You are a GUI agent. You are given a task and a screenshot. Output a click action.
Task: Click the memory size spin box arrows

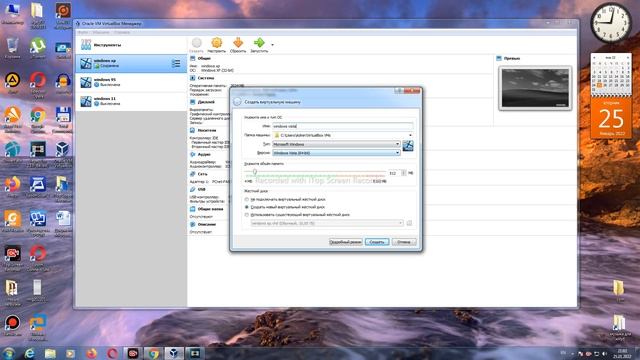point(404,173)
